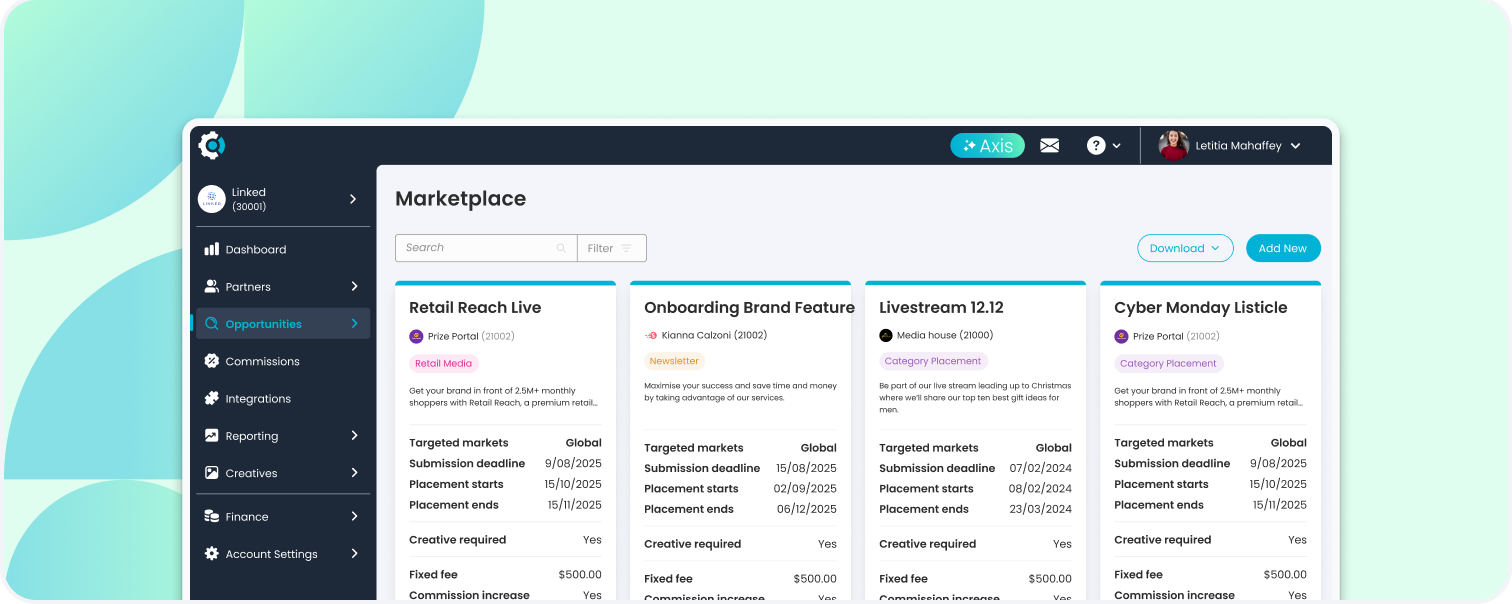Click Category Placement tag on Cyber Monday Listicle

pos(1168,364)
